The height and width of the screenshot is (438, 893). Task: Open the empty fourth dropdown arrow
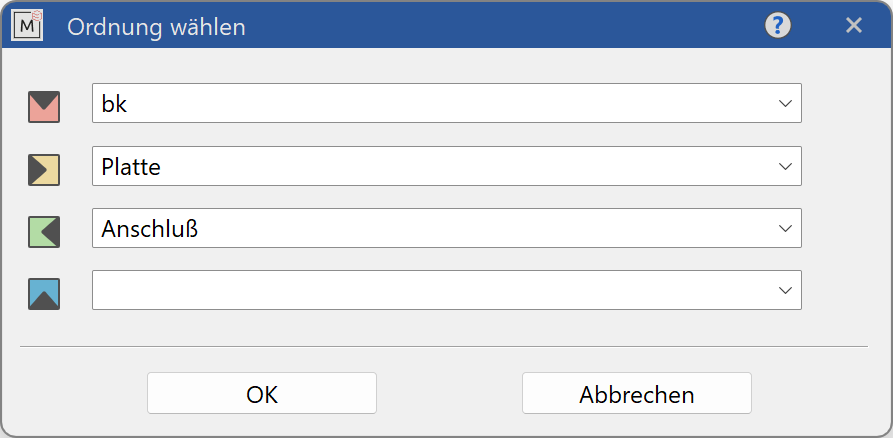pyautogui.click(x=785, y=290)
